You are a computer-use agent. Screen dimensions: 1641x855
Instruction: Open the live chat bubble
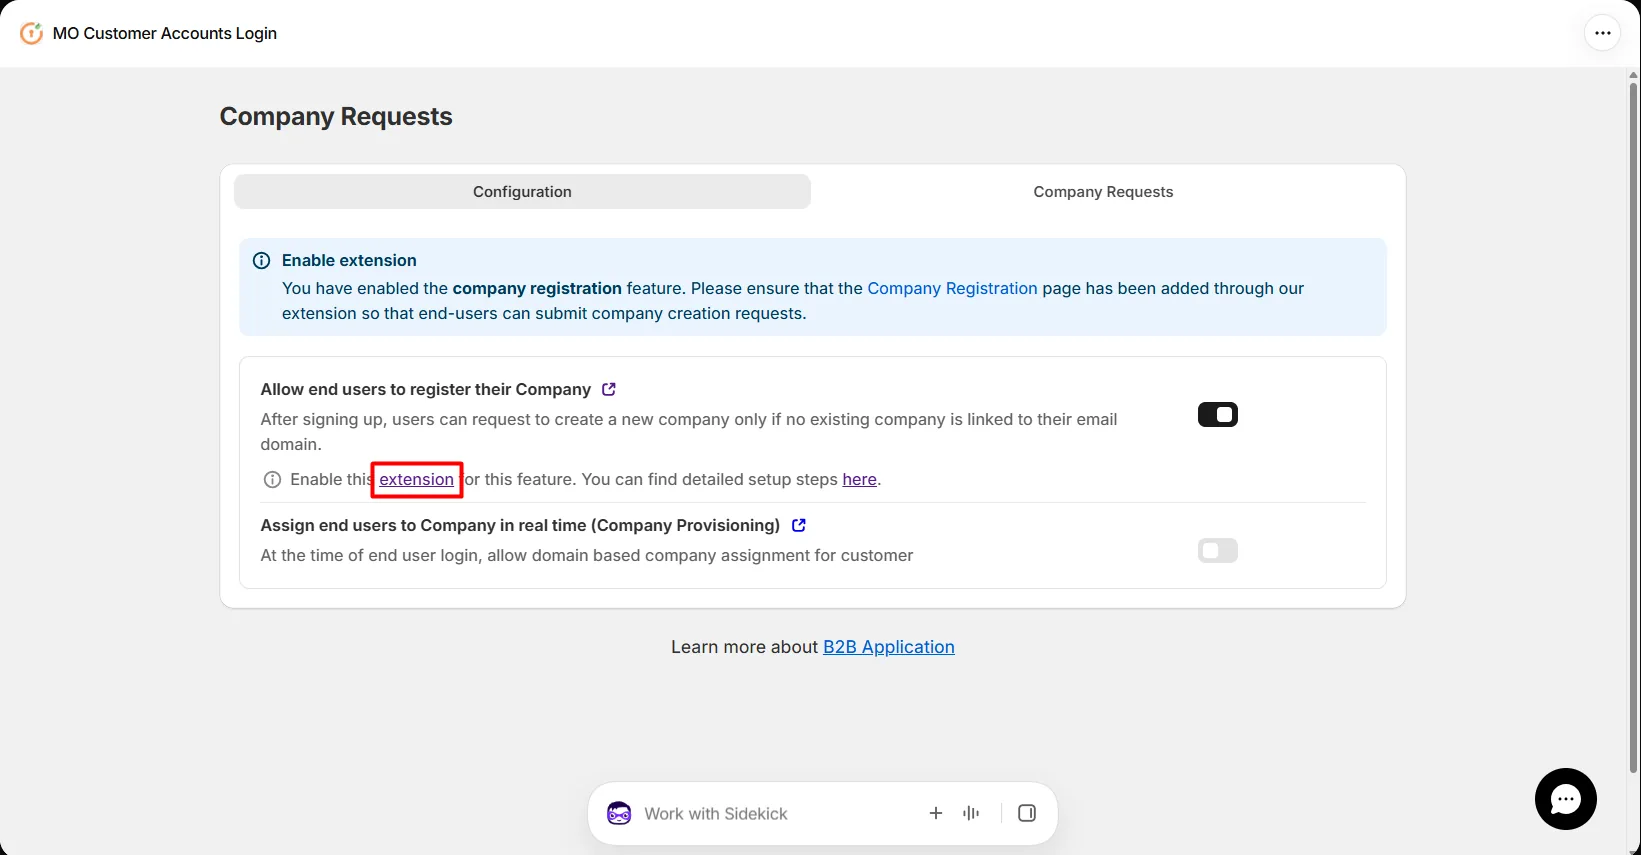[1565, 799]
